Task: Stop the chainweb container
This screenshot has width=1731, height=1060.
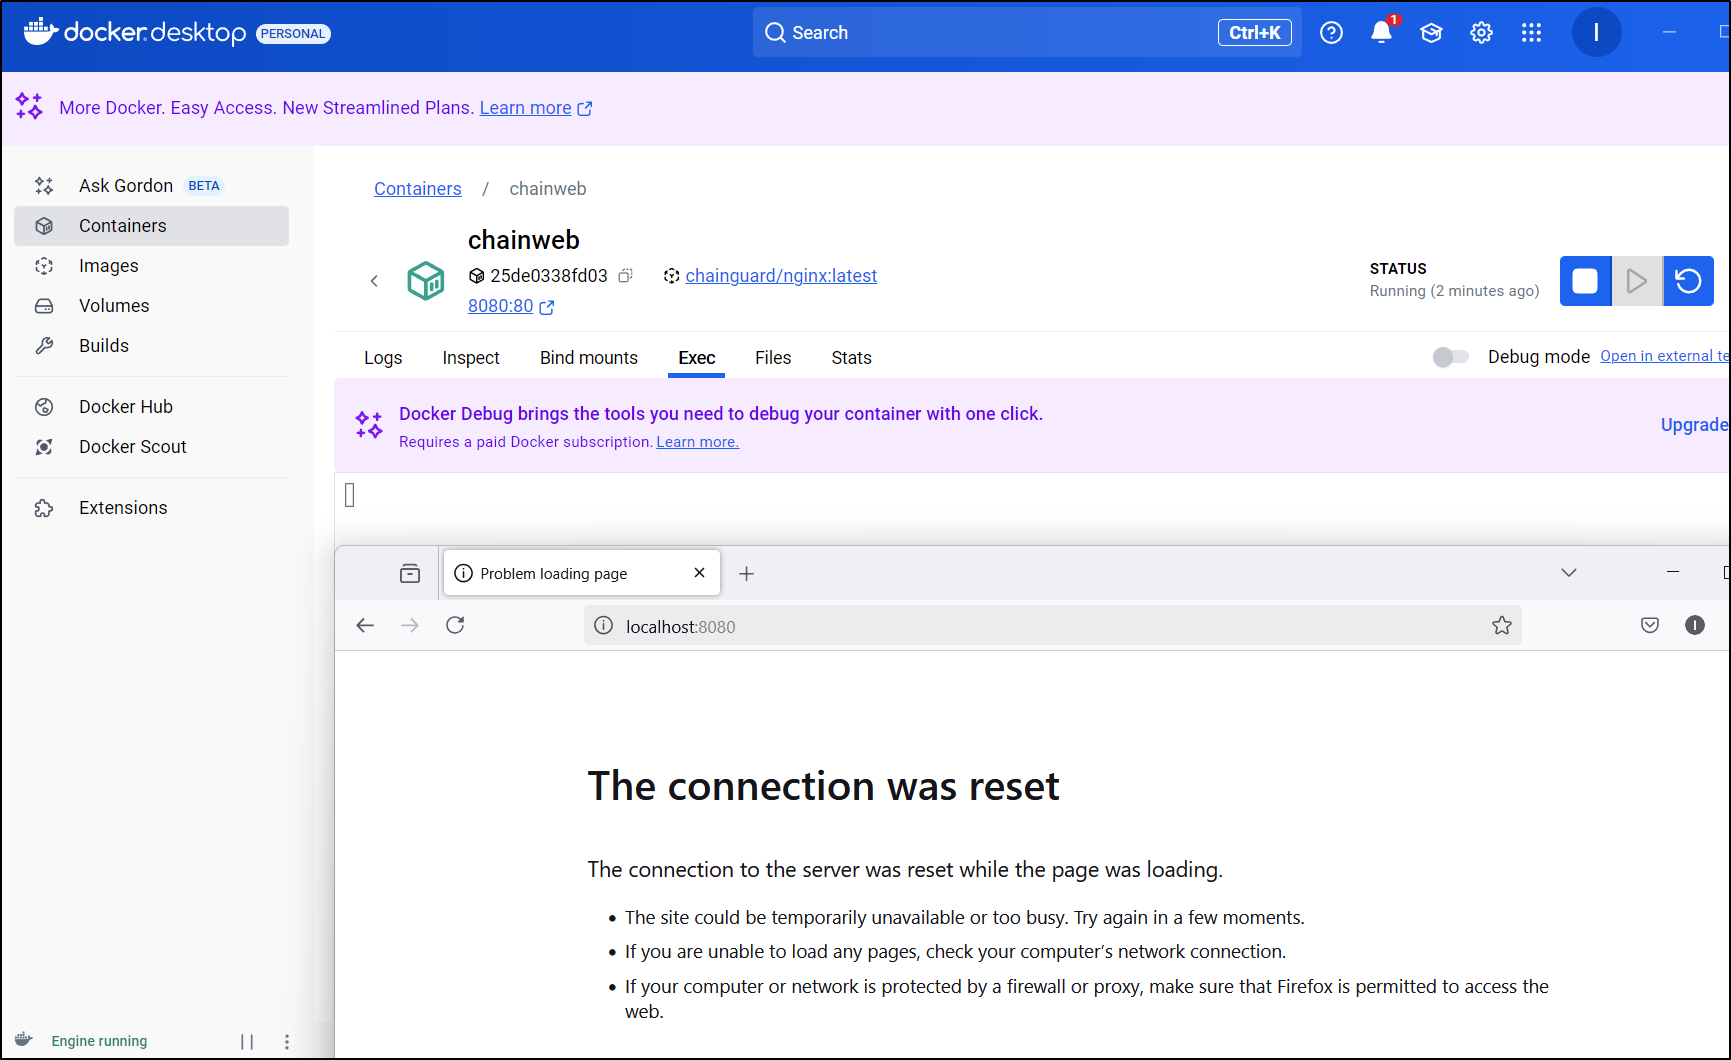Action: [1585, 281]
